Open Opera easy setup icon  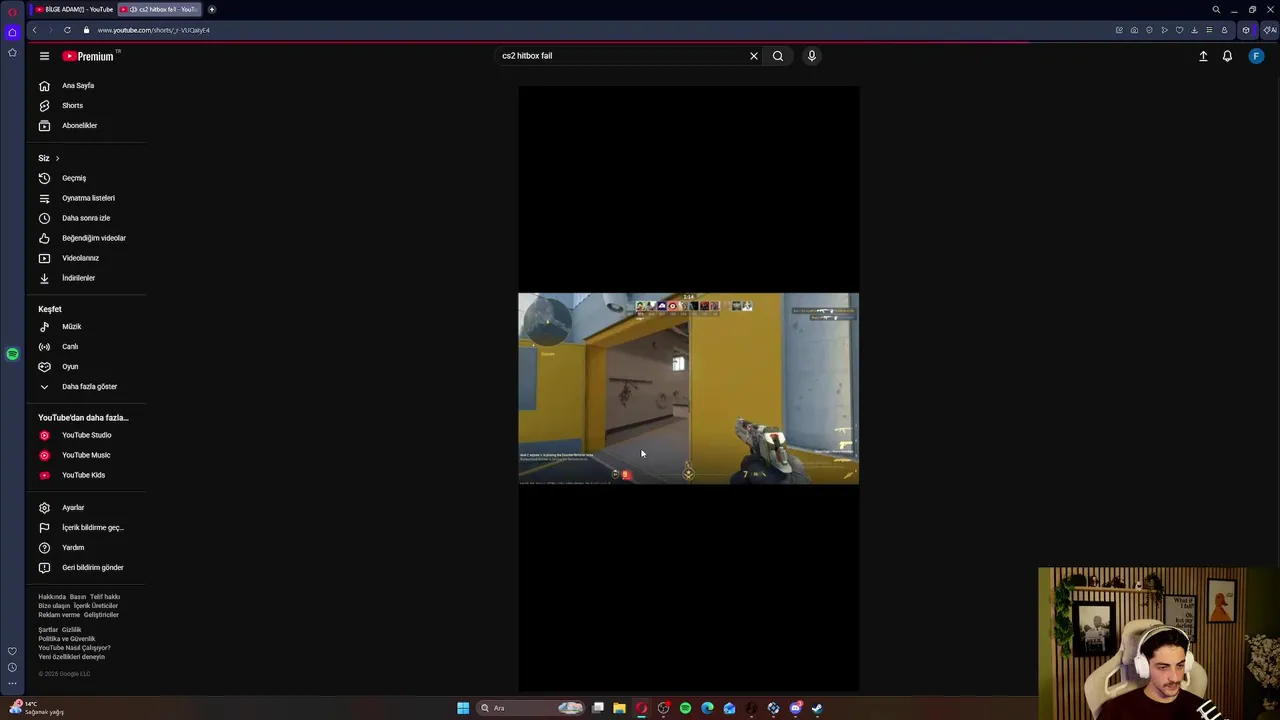pyautogui.click(x=1209, y=30)
